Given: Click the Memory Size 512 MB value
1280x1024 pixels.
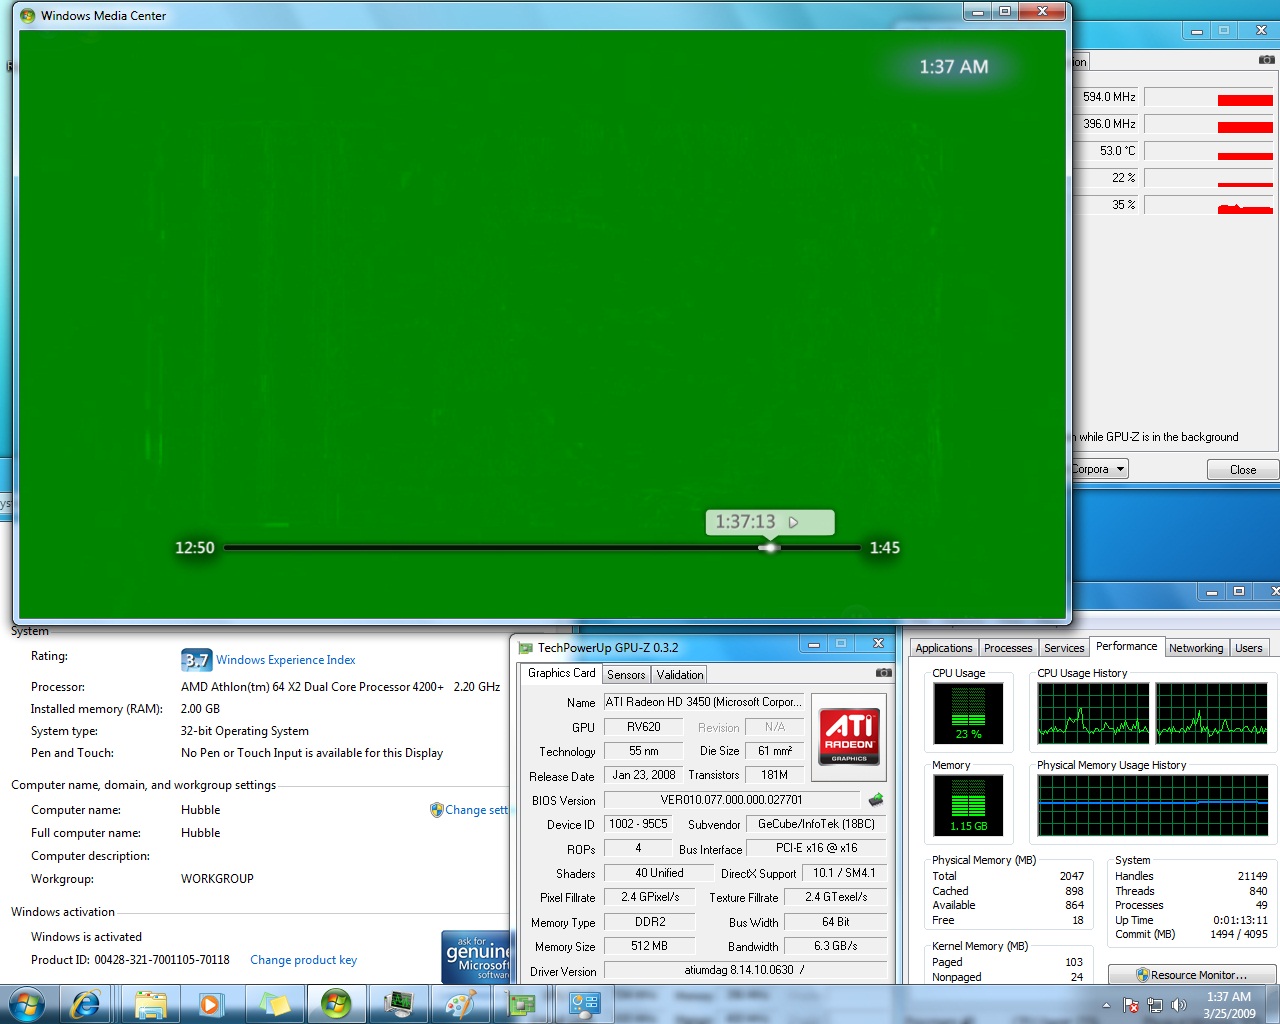Looking at the screenshot, I should pos(650,946).
